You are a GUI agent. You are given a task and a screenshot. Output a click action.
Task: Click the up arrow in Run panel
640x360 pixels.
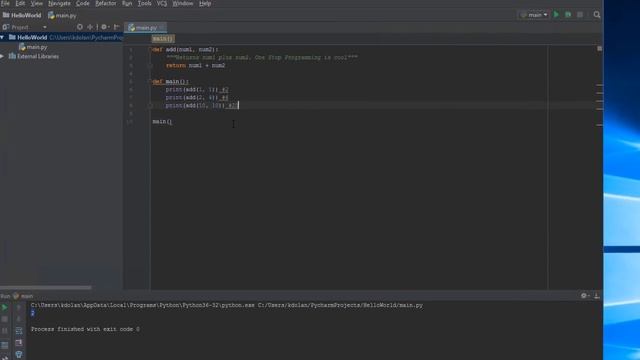pos(19,307)
